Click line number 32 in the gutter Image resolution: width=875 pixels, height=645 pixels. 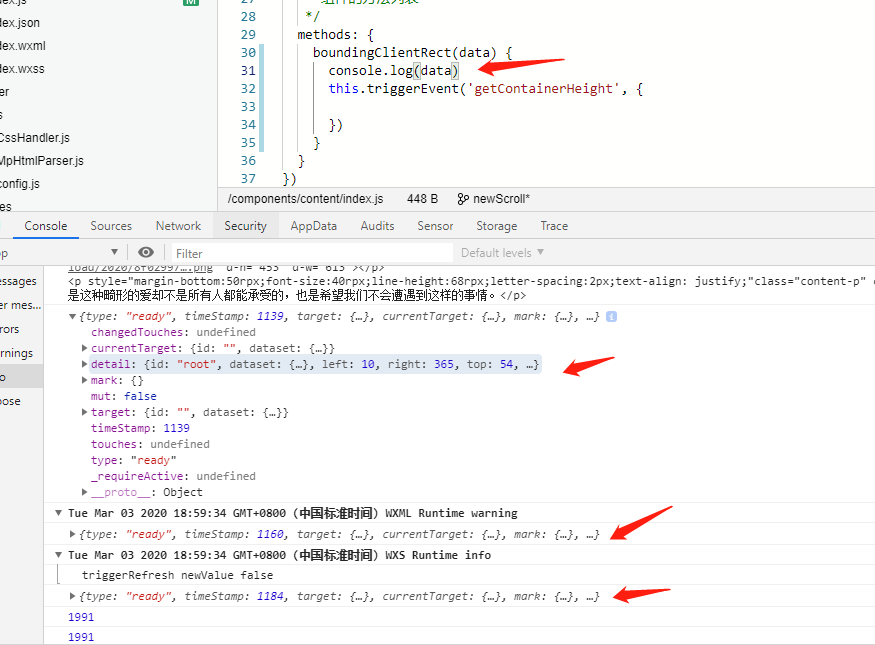tap(248, 89)
